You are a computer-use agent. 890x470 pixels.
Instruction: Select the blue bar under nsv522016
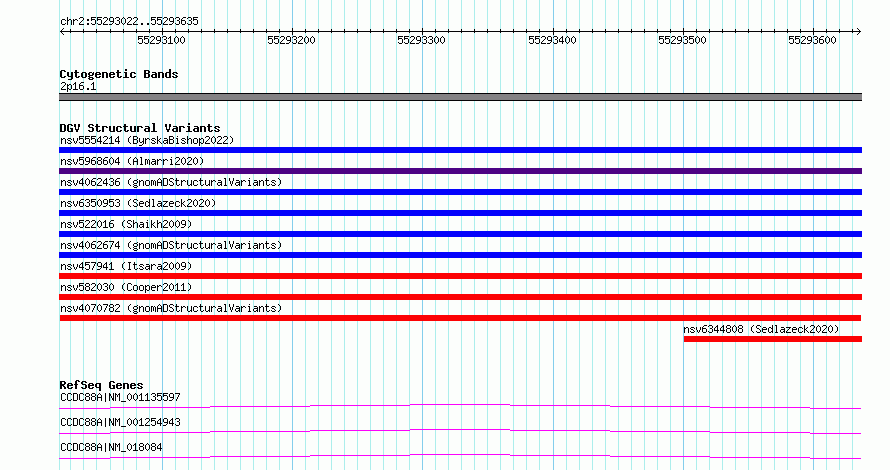pyautogui.click(x=460, y=234)
